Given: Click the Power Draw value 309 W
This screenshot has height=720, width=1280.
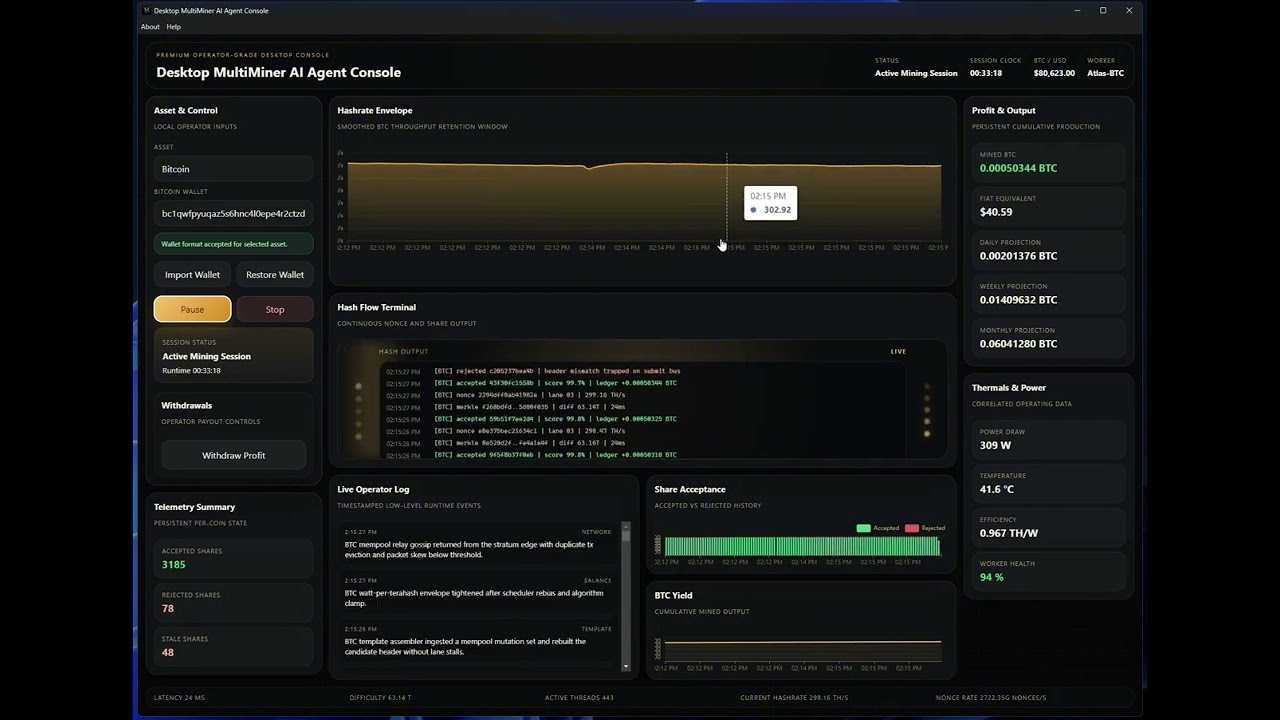Looking at the screenshot, I should 995,445.
